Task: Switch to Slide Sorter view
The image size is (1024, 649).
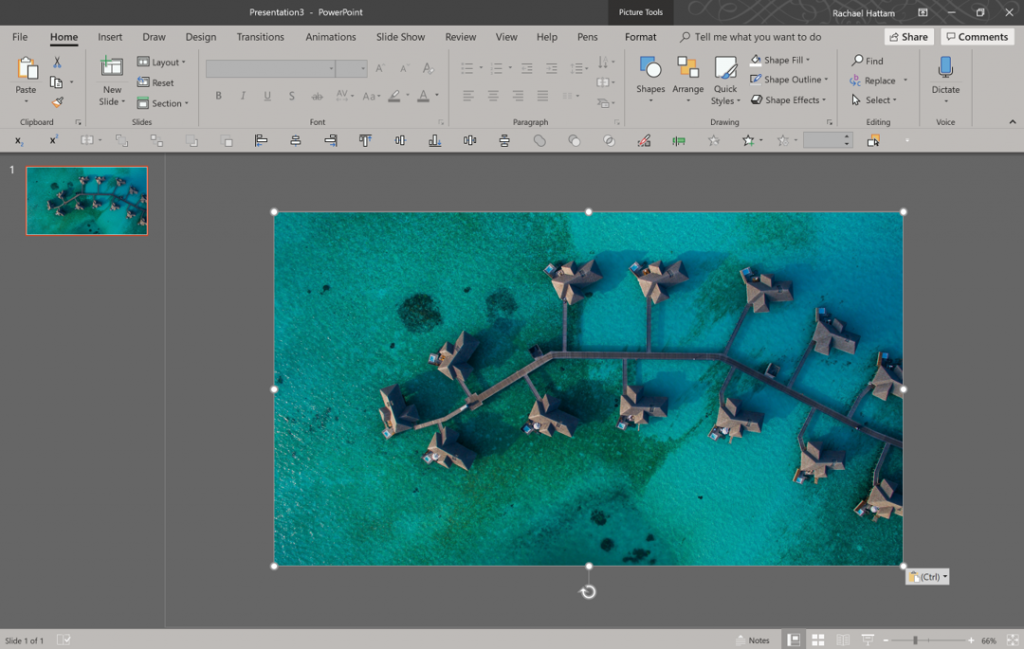Action: click(818, 640)
